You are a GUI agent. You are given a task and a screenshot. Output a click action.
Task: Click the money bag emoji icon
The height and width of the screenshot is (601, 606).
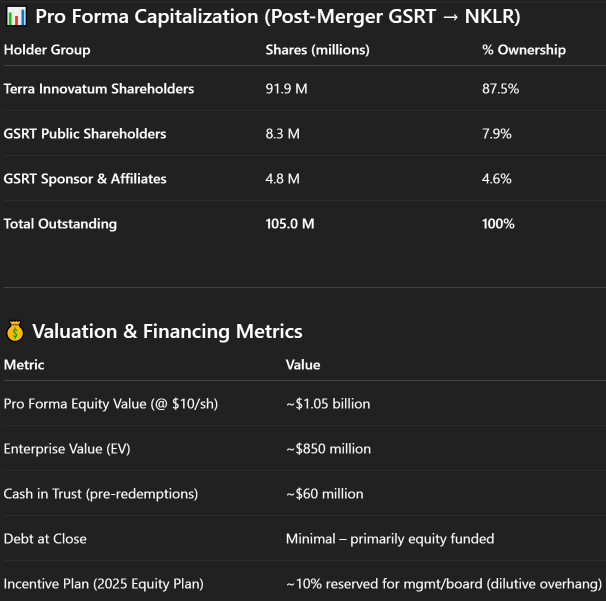[16, 331]
